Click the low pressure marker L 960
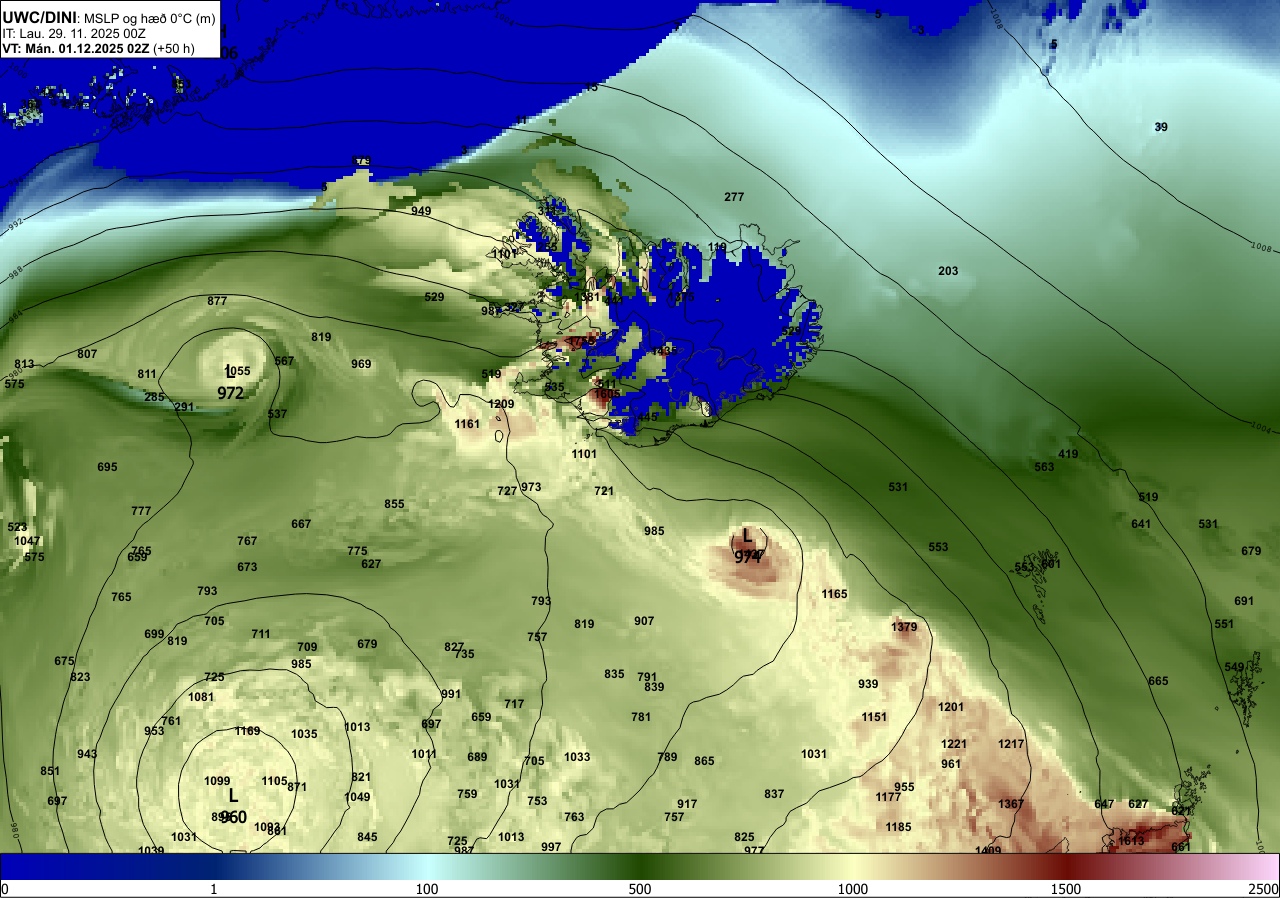 click(x=233, y=806)
